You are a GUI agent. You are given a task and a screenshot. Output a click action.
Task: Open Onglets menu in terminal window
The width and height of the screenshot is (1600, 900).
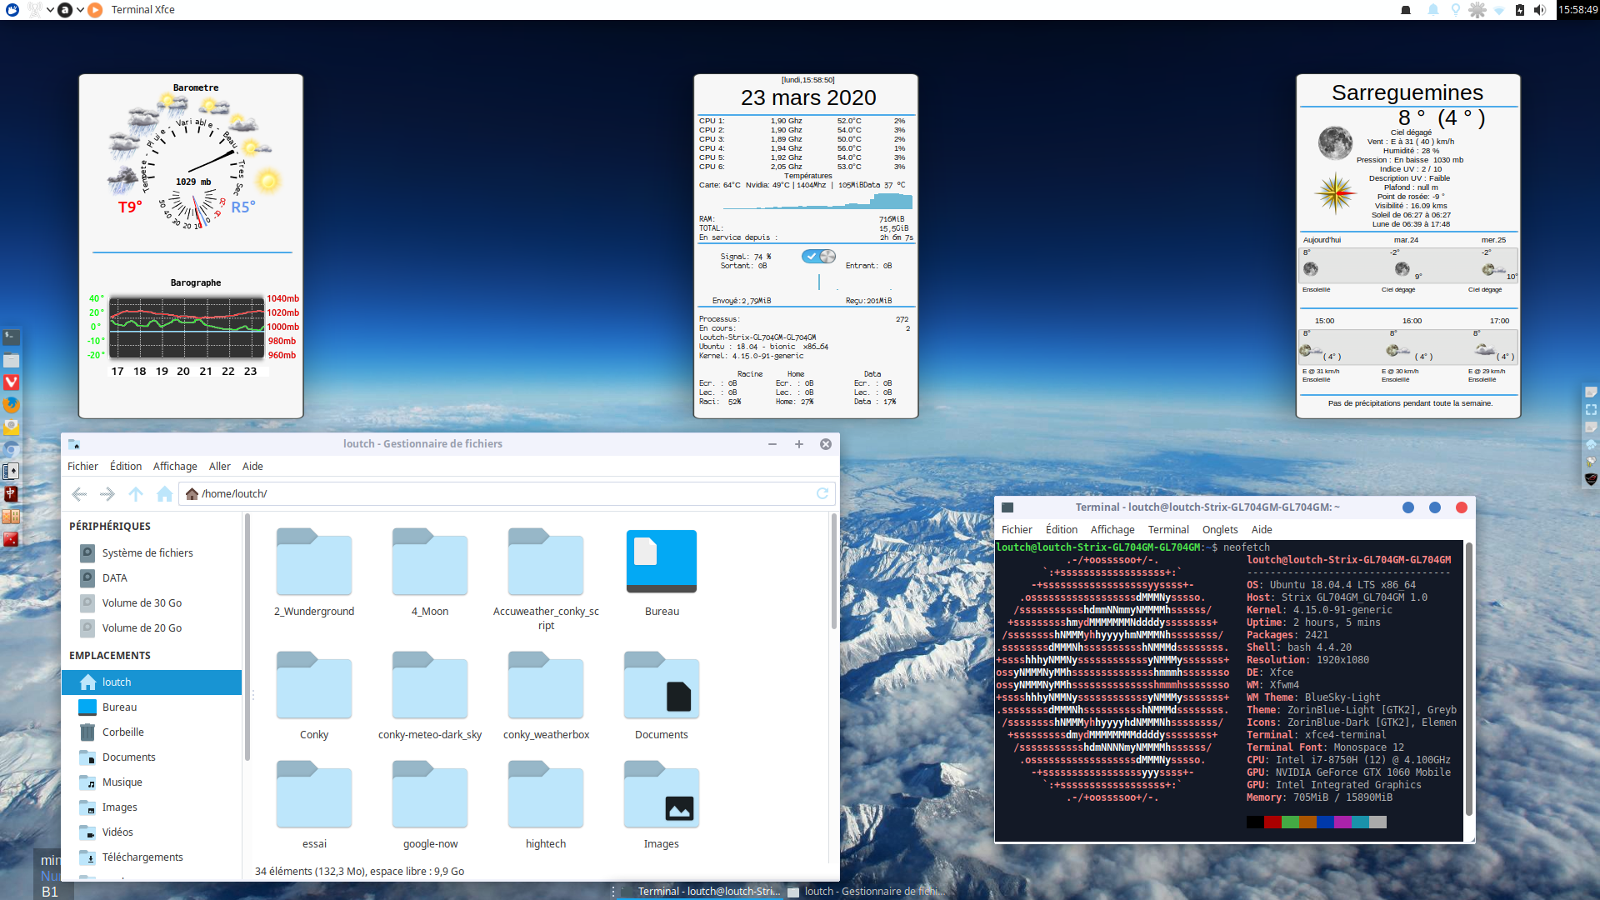click(x=1220, y=529)
